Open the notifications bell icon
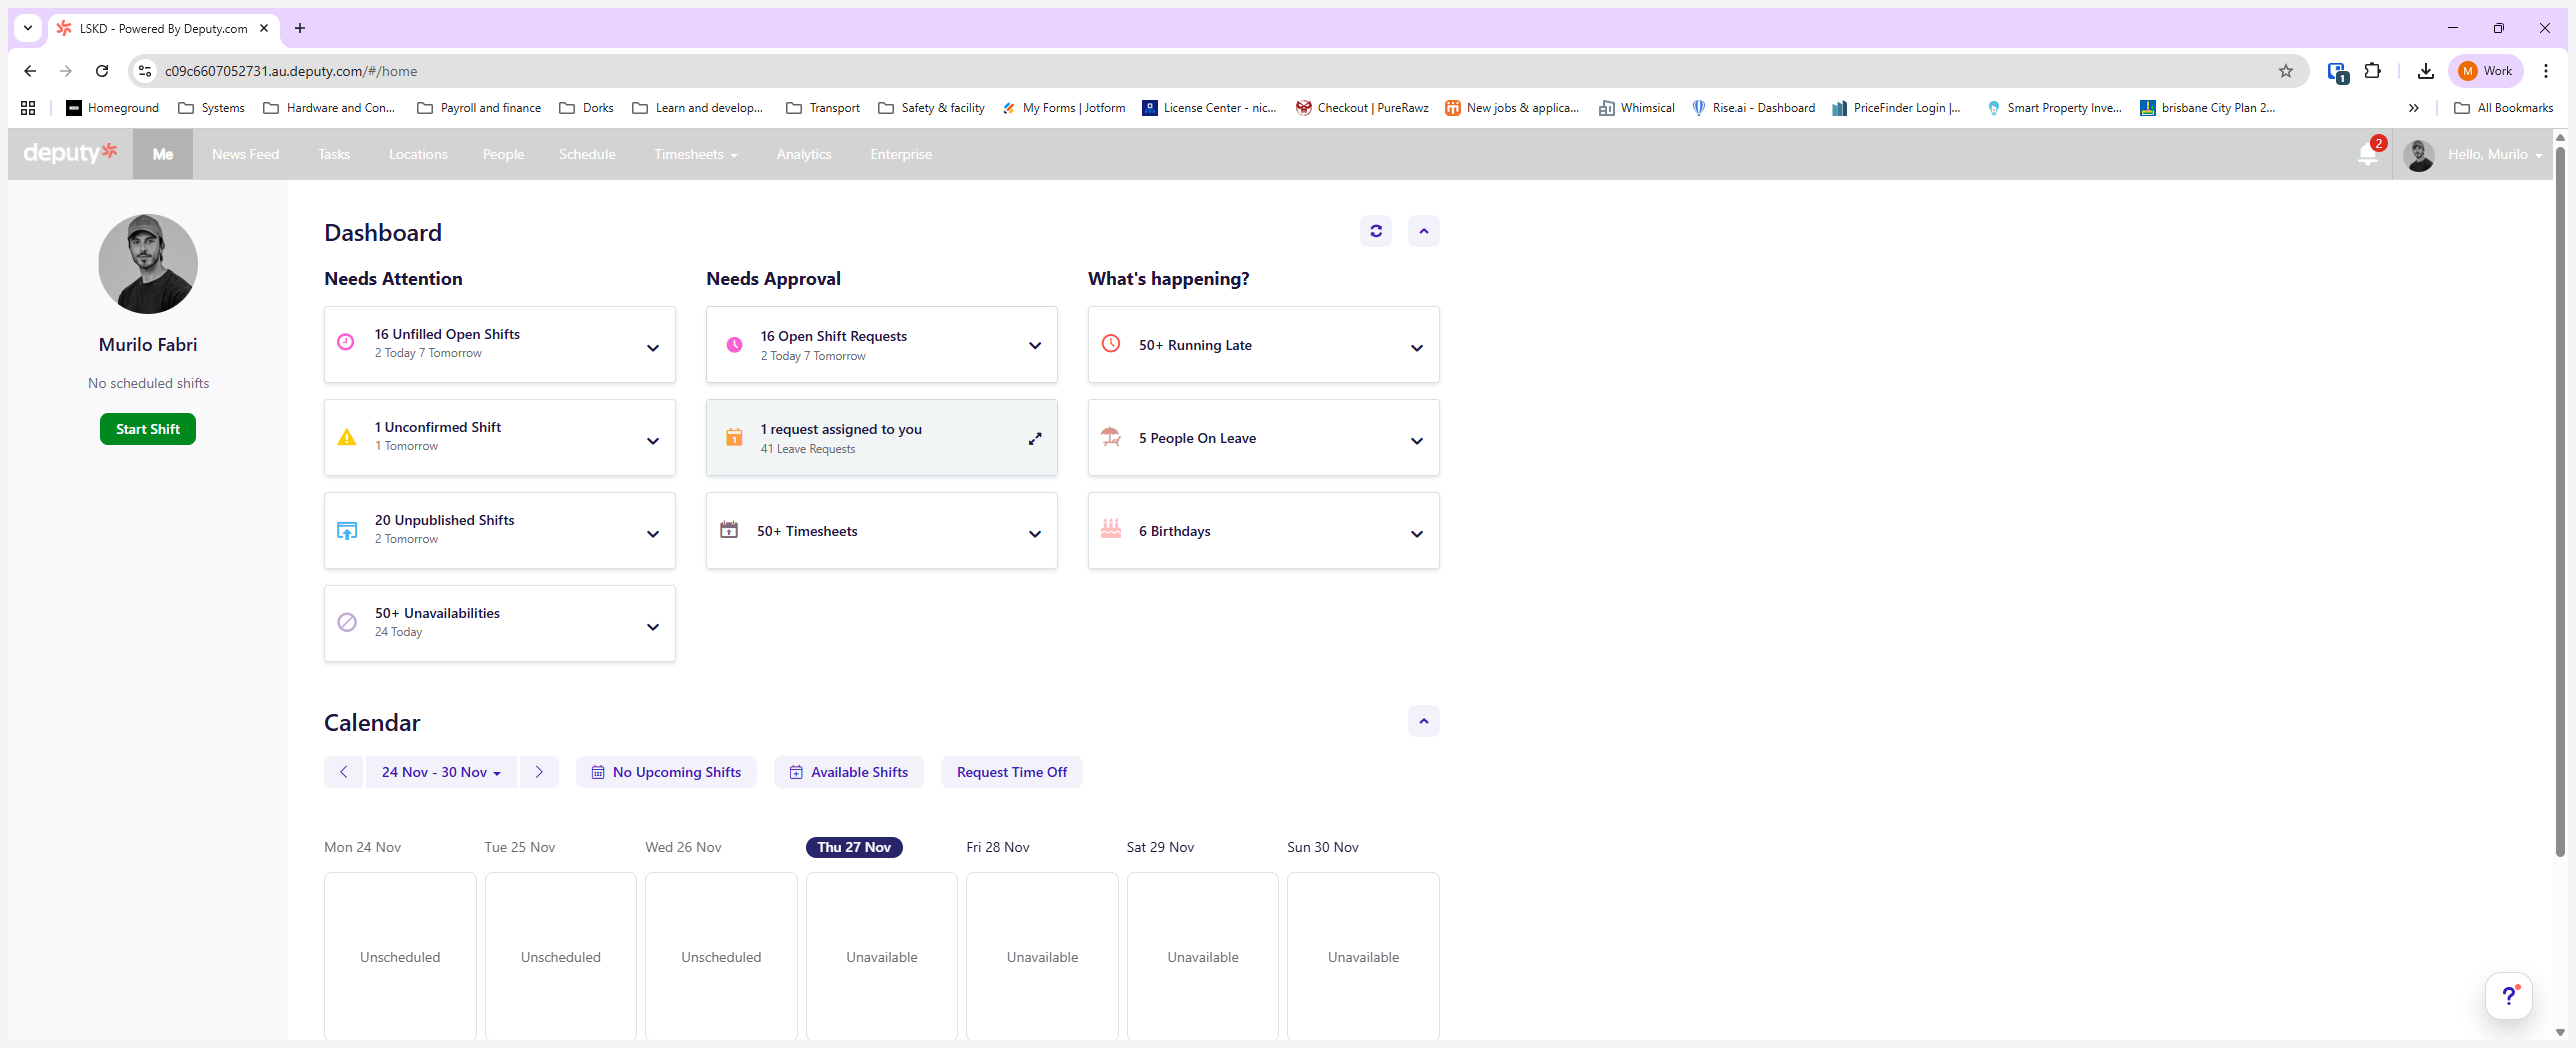Image resolution: width=2576 pixels, height=1048 pixels. [2367, 154]
